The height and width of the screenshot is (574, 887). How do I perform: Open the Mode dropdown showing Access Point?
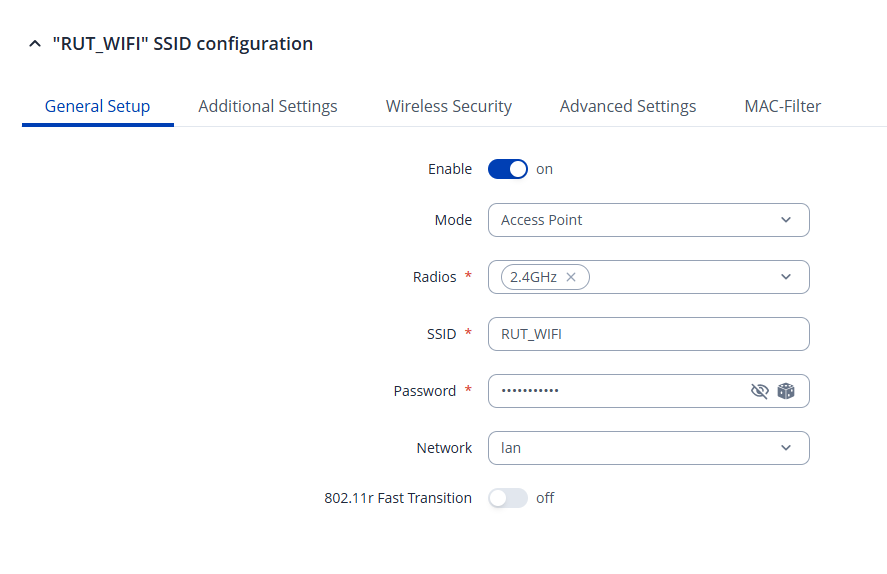(647, 220)
